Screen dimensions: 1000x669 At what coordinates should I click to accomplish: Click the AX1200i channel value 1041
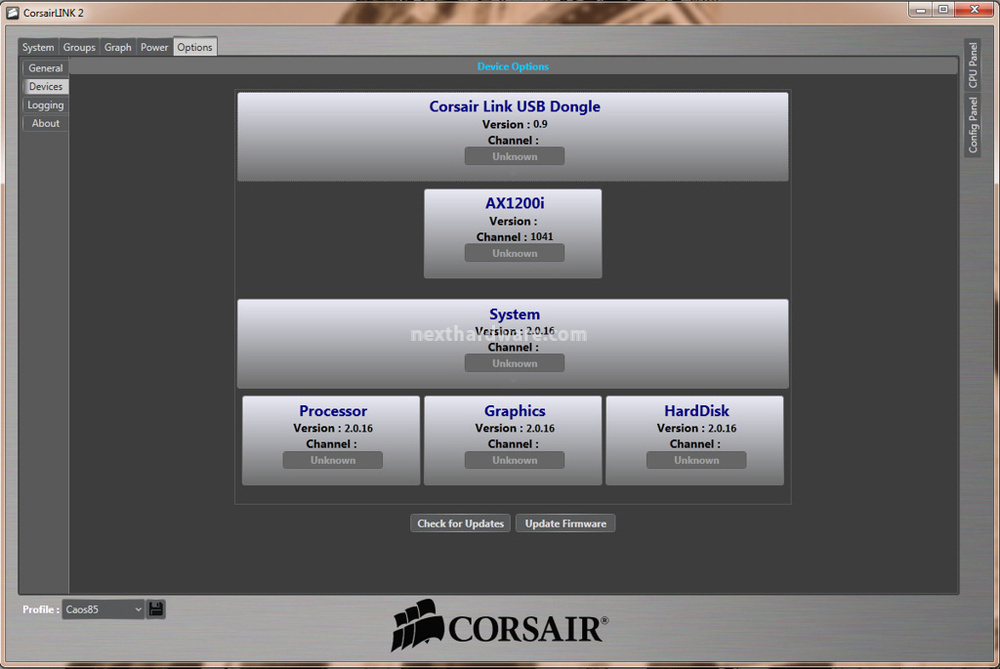(542, 237)
